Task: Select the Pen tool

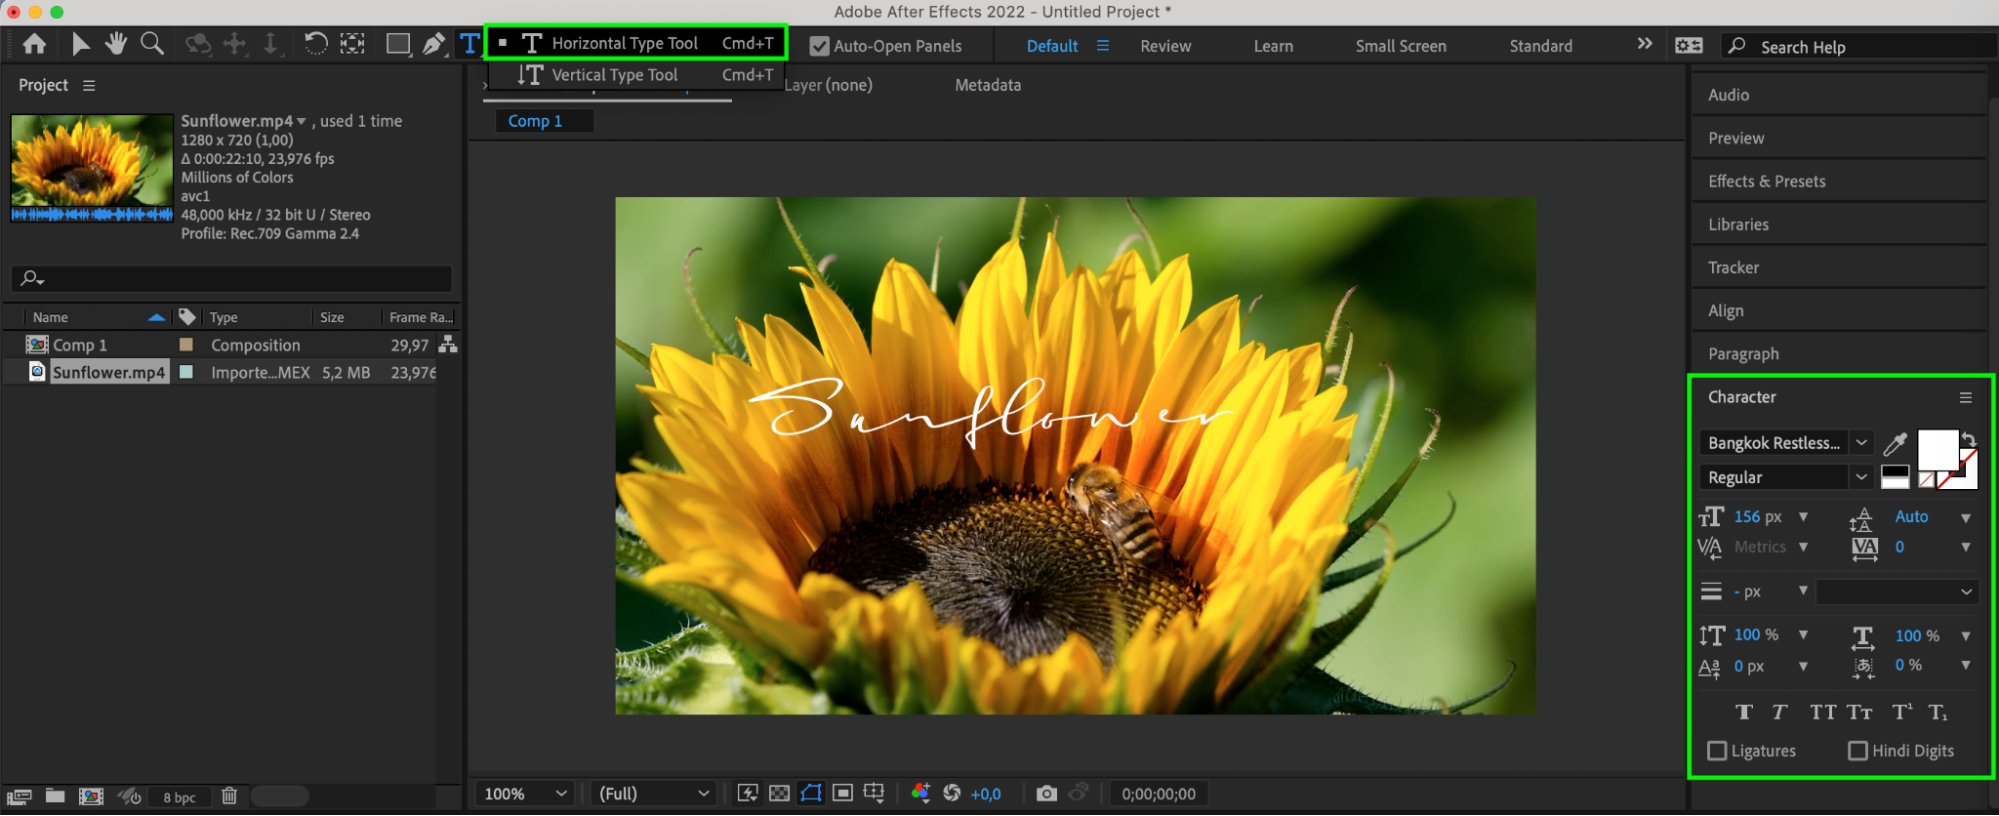Action: [x=433, y=44]
